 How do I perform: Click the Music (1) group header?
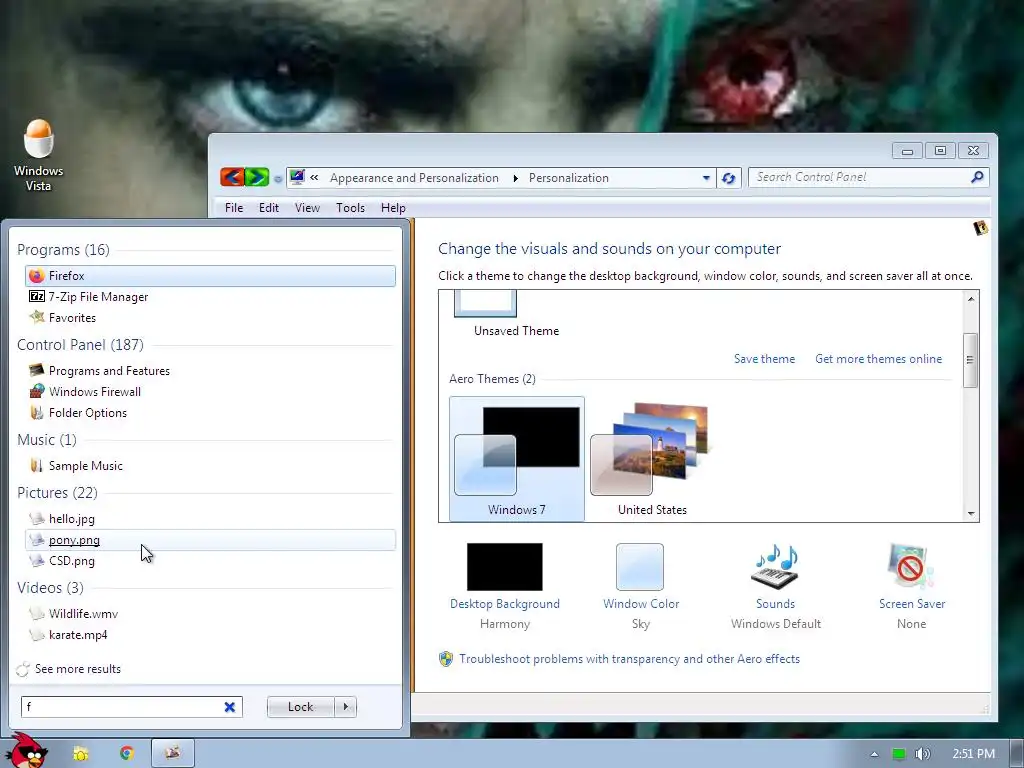click(x=47, y=440)
